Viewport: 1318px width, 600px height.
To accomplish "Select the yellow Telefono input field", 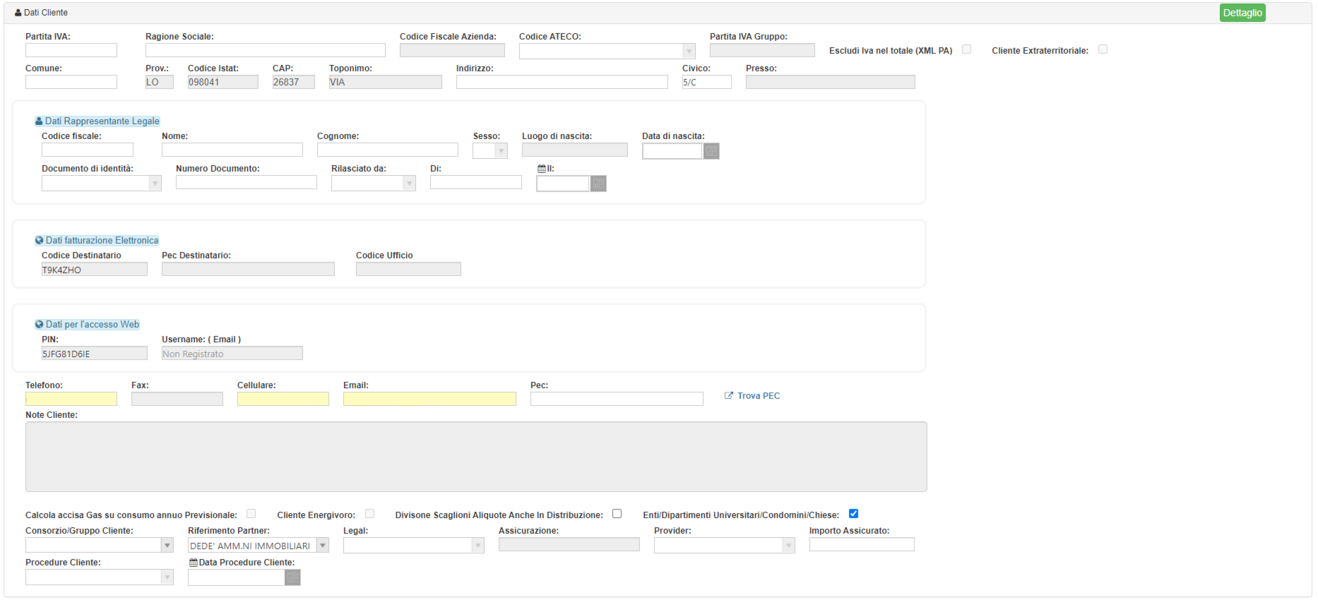I will tap(71, 399).
